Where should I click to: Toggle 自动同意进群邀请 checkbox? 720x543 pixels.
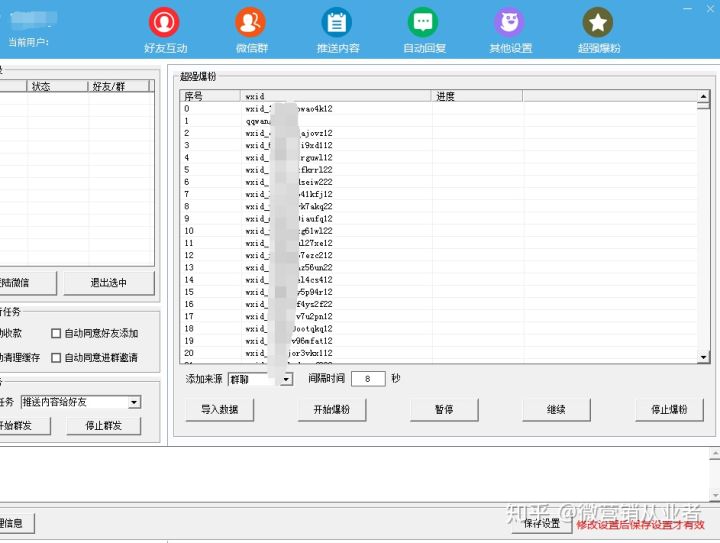[57, 358]
